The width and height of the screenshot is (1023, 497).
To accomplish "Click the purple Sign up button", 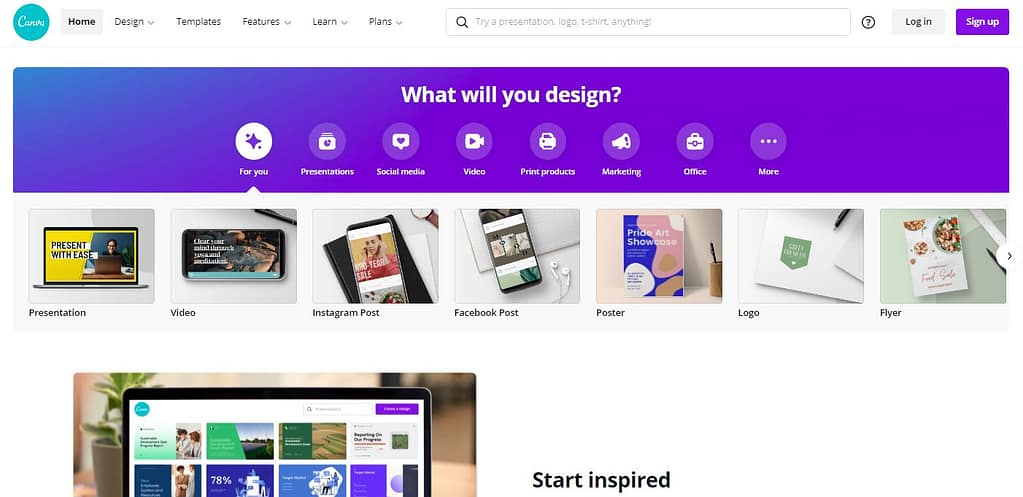I will pos(982,22).
